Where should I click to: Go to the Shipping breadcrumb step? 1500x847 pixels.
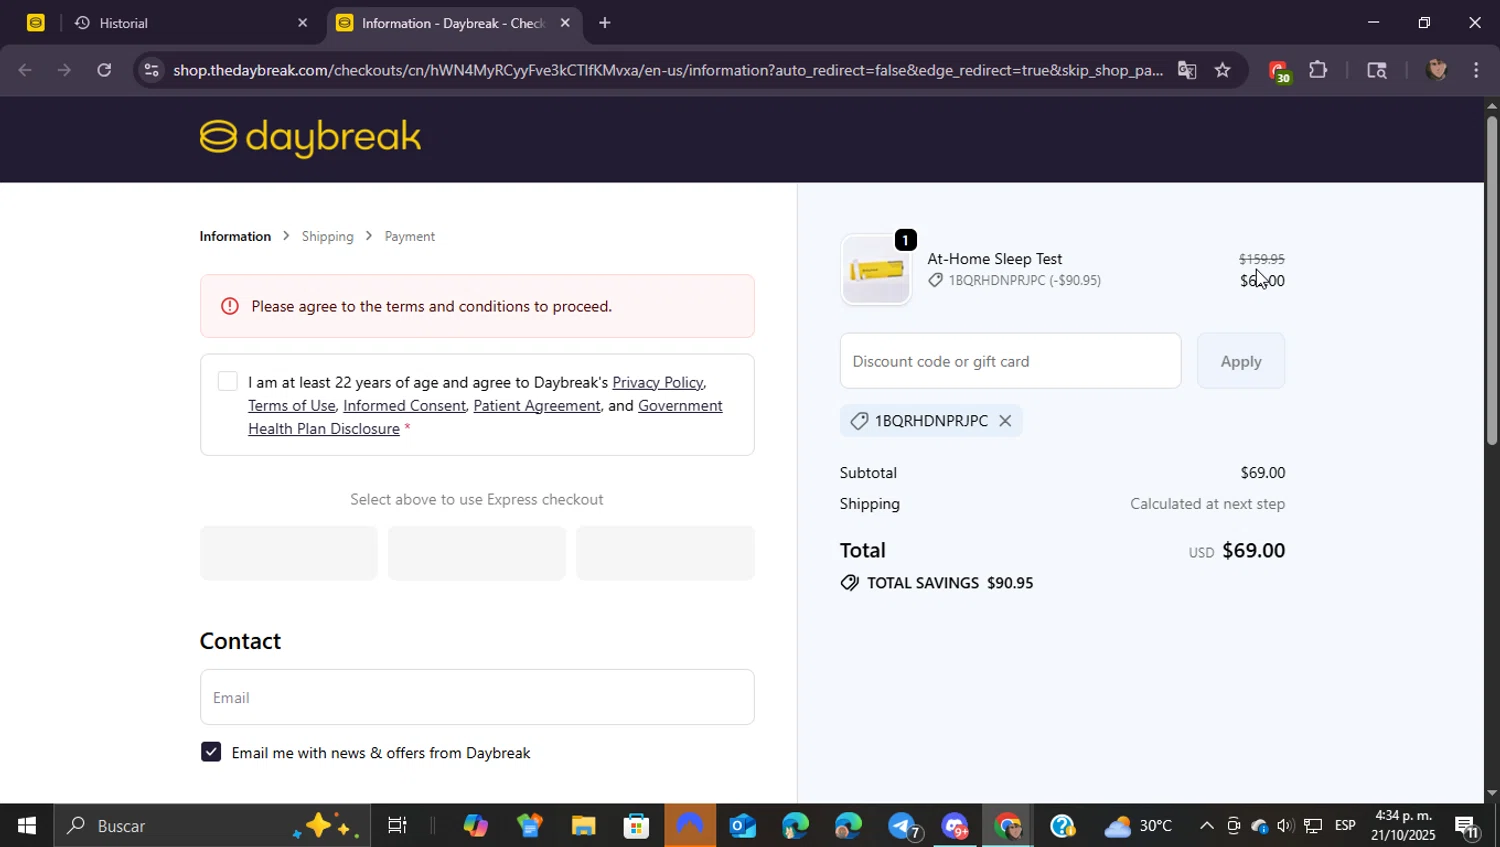coord(327,237)
